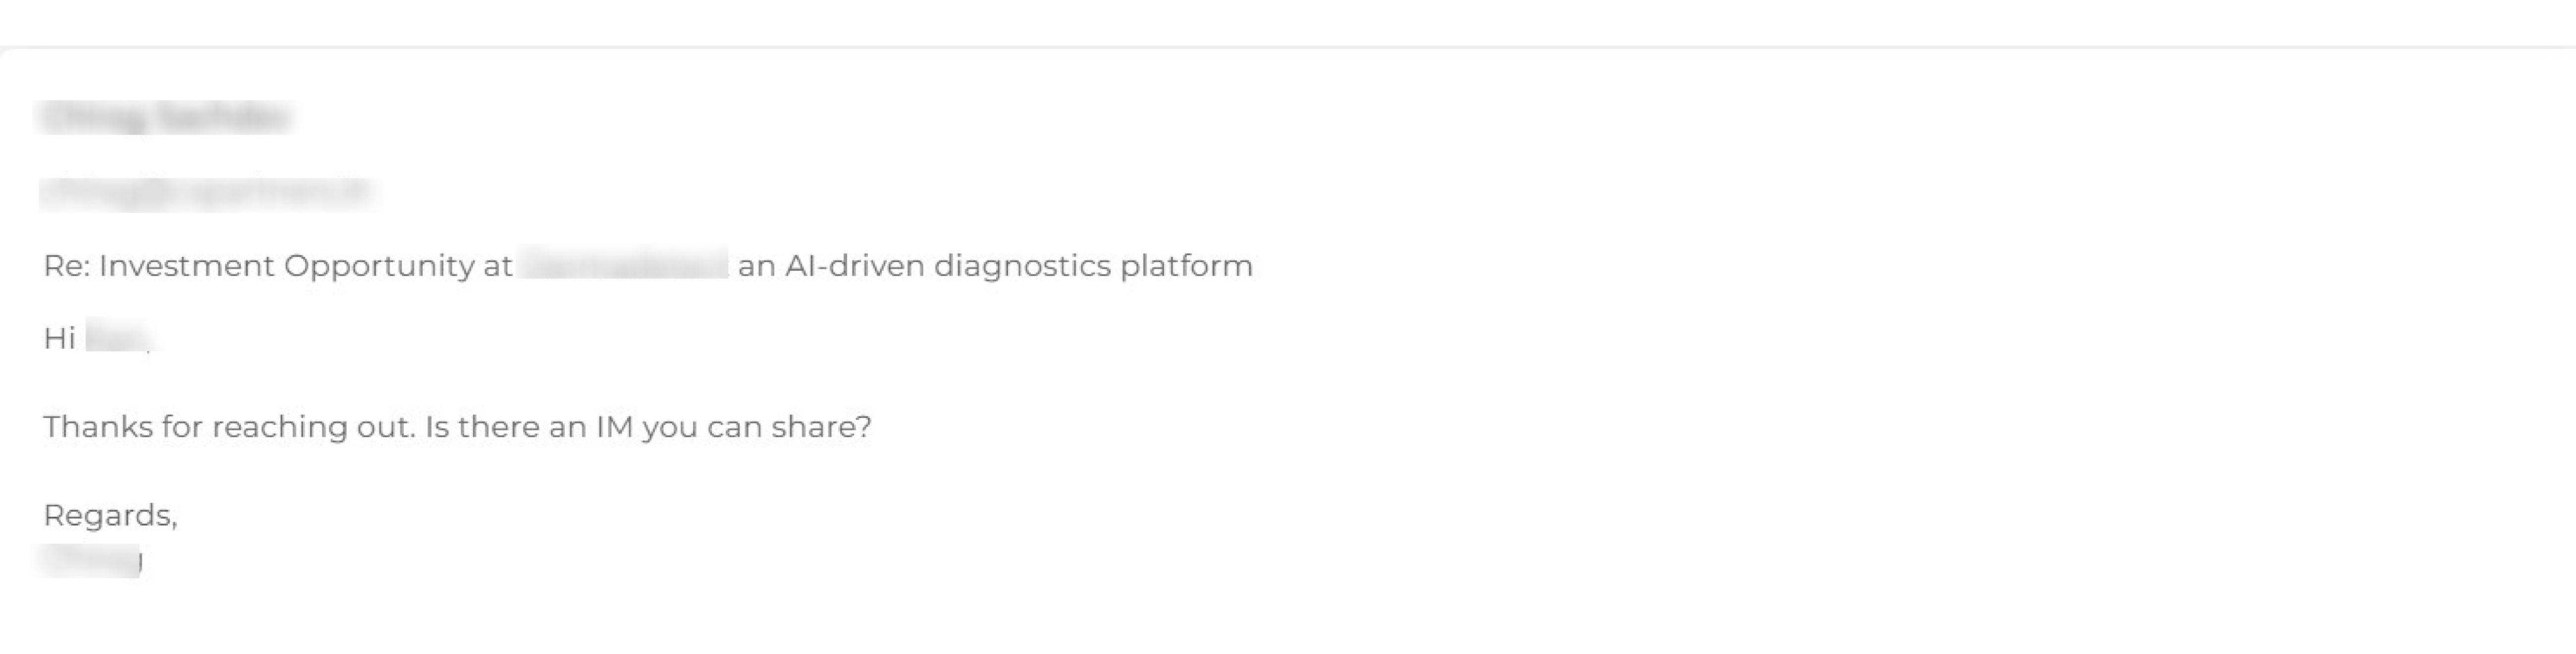Click the word "at" in the subject
The width and height of the screenshot is (2576, 654).
498,266
